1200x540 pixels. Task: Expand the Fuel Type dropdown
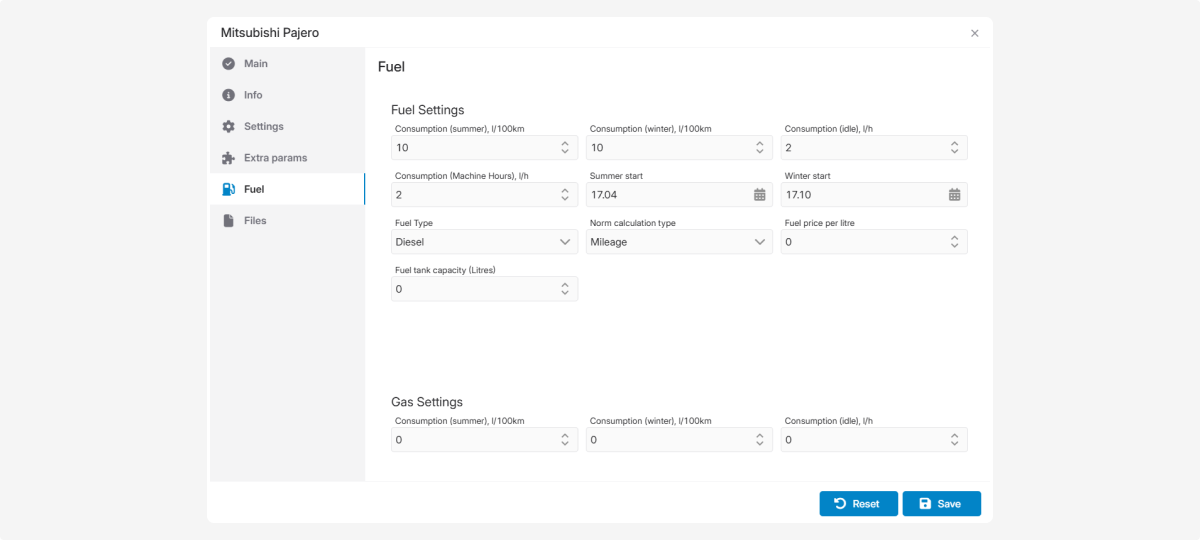(564, 242)
